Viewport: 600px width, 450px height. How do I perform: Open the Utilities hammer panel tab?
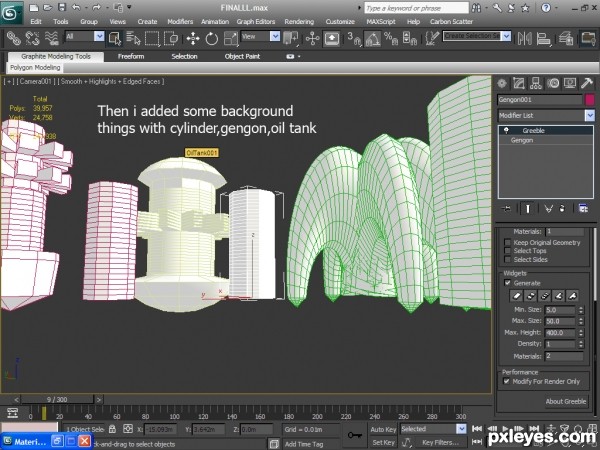(587, 83)
